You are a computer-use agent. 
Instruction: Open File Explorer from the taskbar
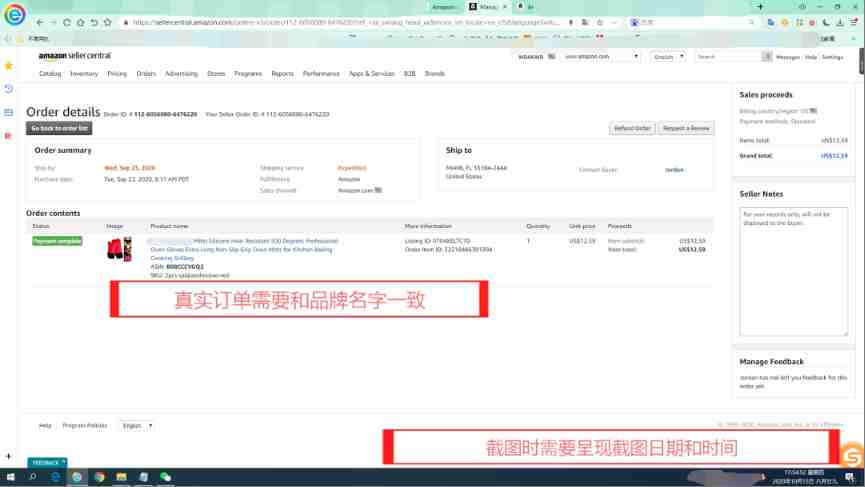tap(121, 477)
